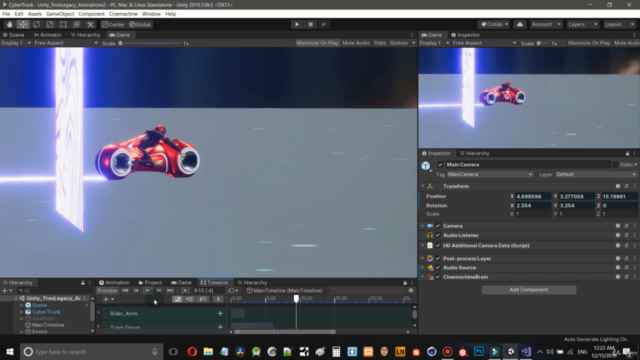Select the Rect transform tool

(63, 24)
